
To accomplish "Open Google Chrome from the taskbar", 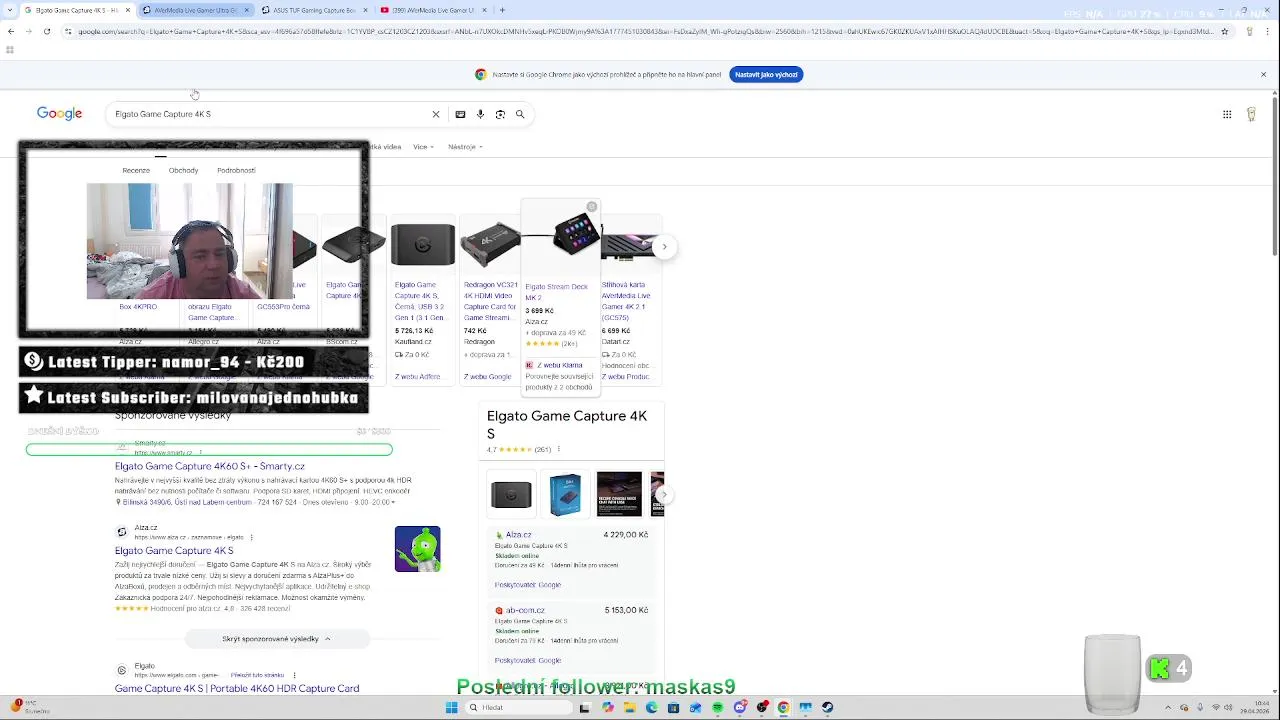I will (x=783, y=707).
